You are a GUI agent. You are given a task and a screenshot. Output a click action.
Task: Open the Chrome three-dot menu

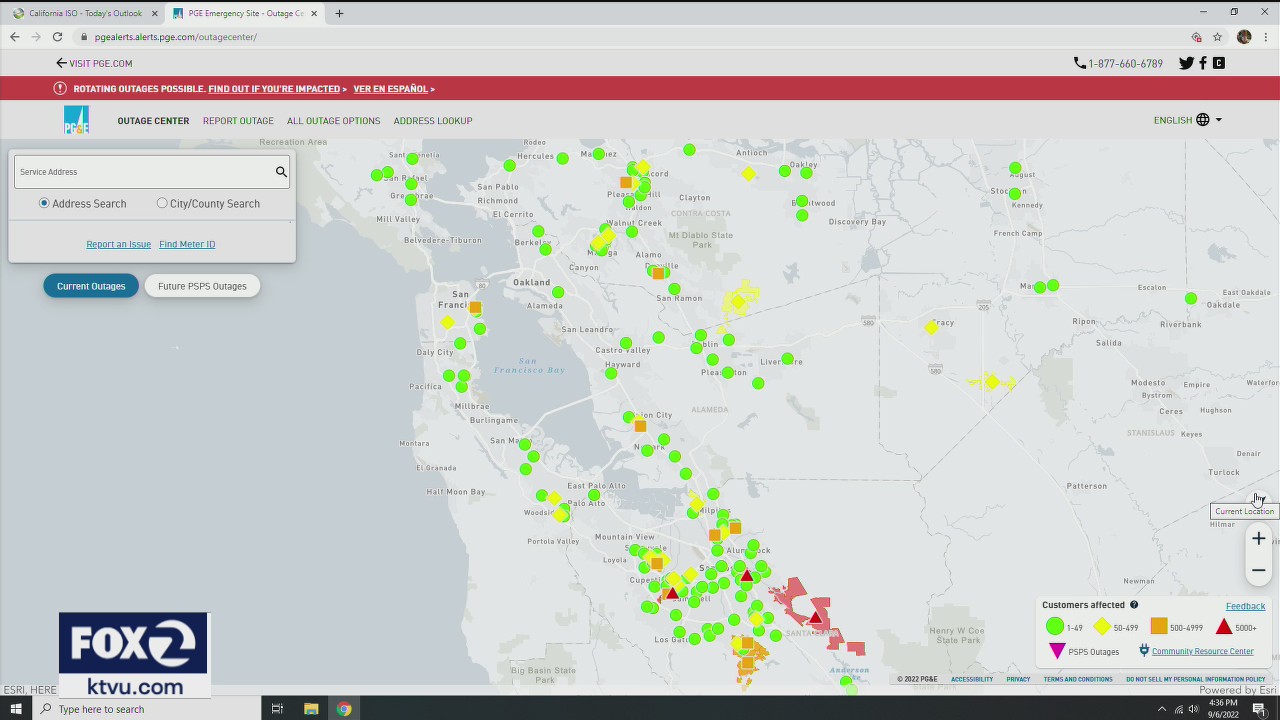coord(1266,37)
